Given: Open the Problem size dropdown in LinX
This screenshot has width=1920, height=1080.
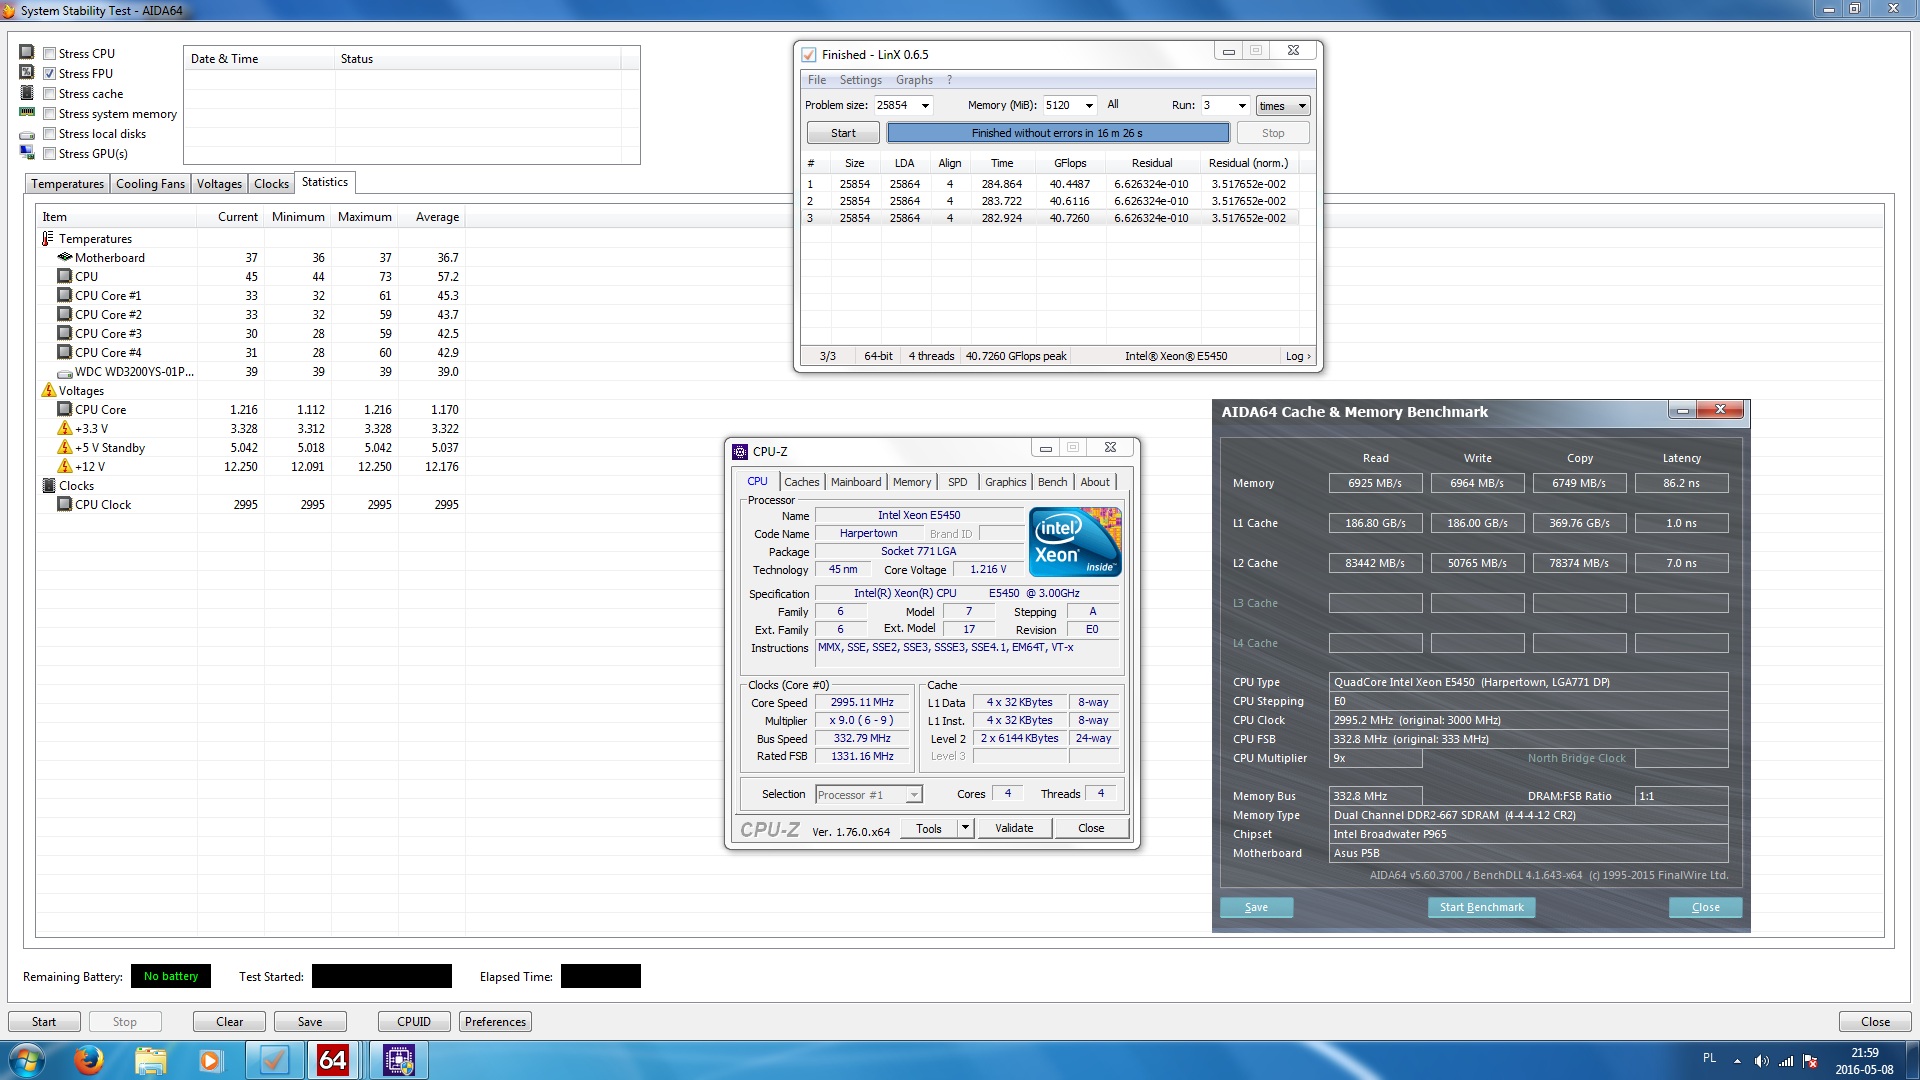Looking at the screenshot, I should click(x=925, y=106).
